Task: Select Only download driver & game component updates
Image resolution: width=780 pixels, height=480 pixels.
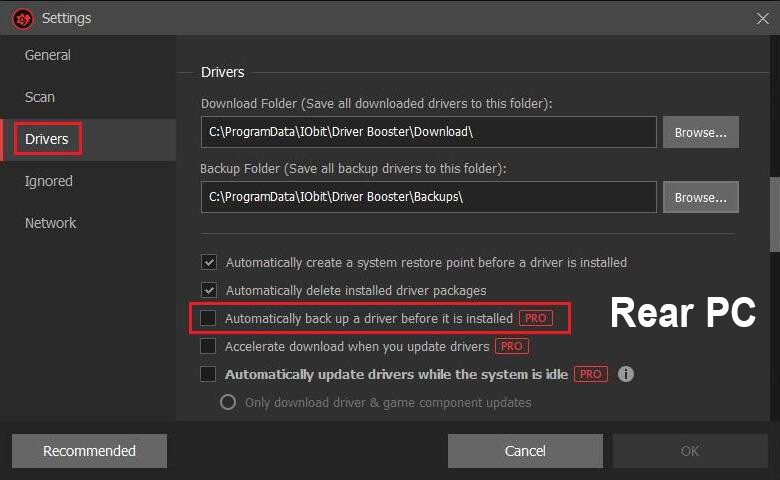Action: 228,402
